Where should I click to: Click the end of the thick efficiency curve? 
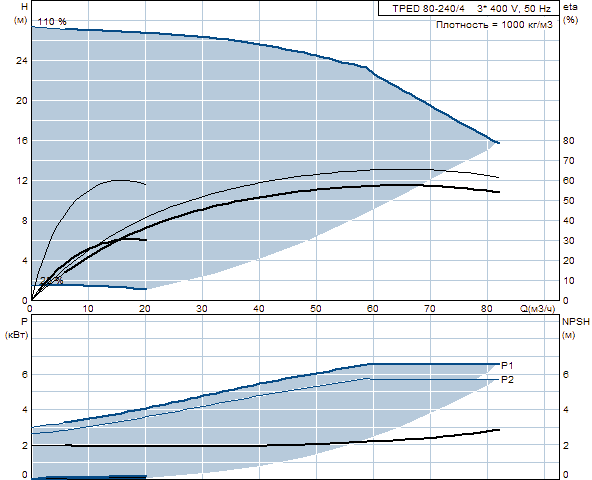pos(499,192)
